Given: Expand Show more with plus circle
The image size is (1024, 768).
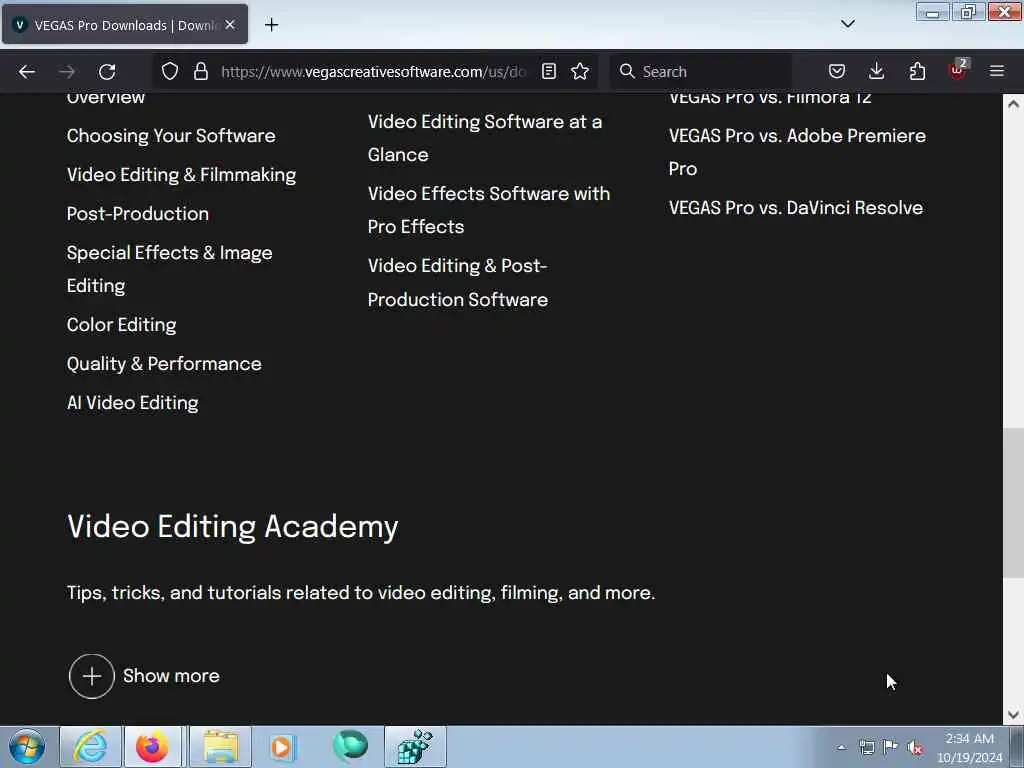Looking at the screenshot, I should pos(144,677).
